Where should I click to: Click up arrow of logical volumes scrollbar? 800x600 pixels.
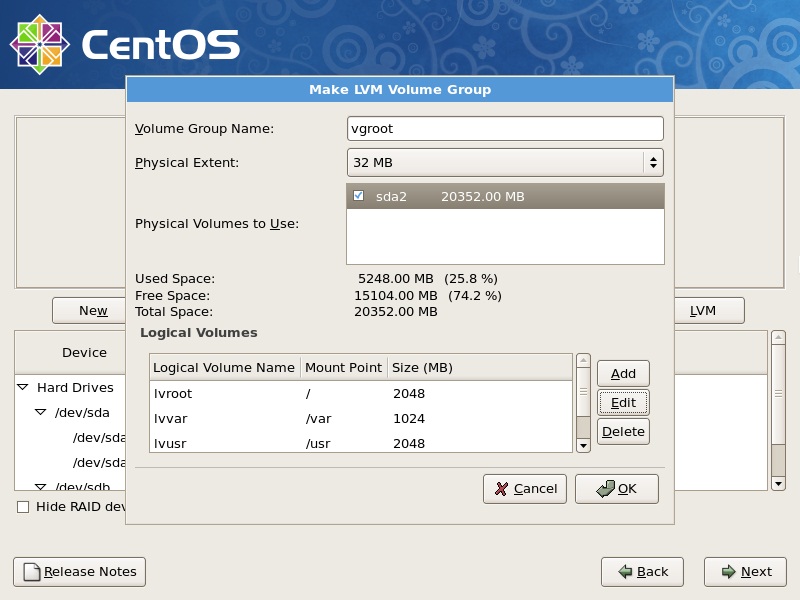(583, 361)
